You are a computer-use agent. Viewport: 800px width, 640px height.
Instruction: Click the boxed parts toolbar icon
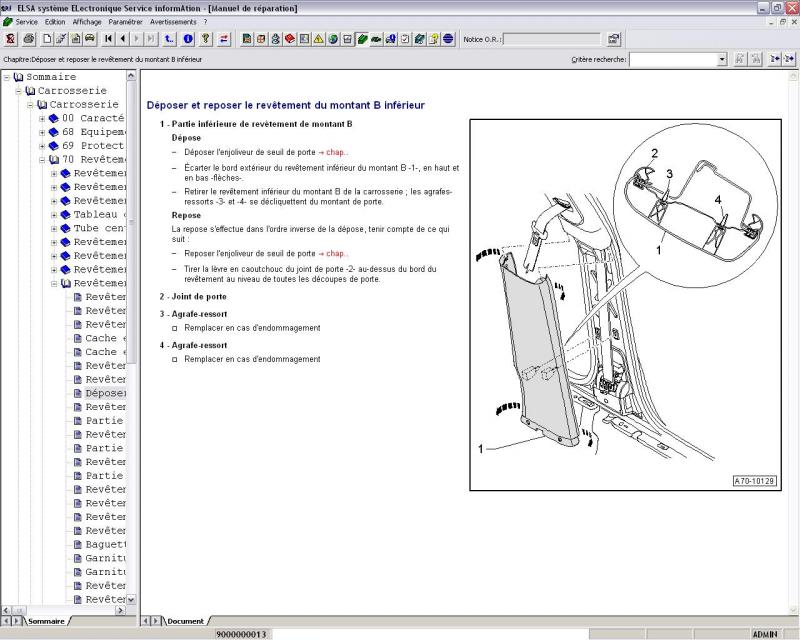tap(261, 39)
